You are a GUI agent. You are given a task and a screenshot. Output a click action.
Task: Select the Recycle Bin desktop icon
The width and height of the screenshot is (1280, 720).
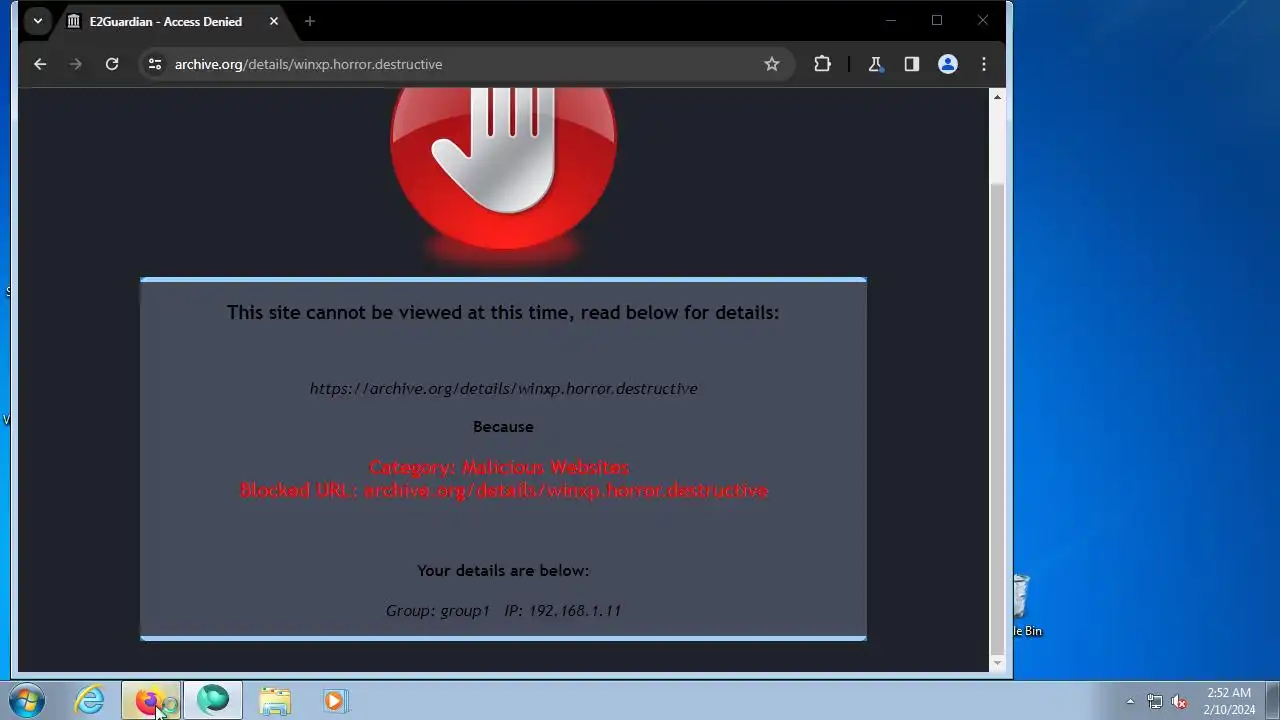[x=1023, y=604]
